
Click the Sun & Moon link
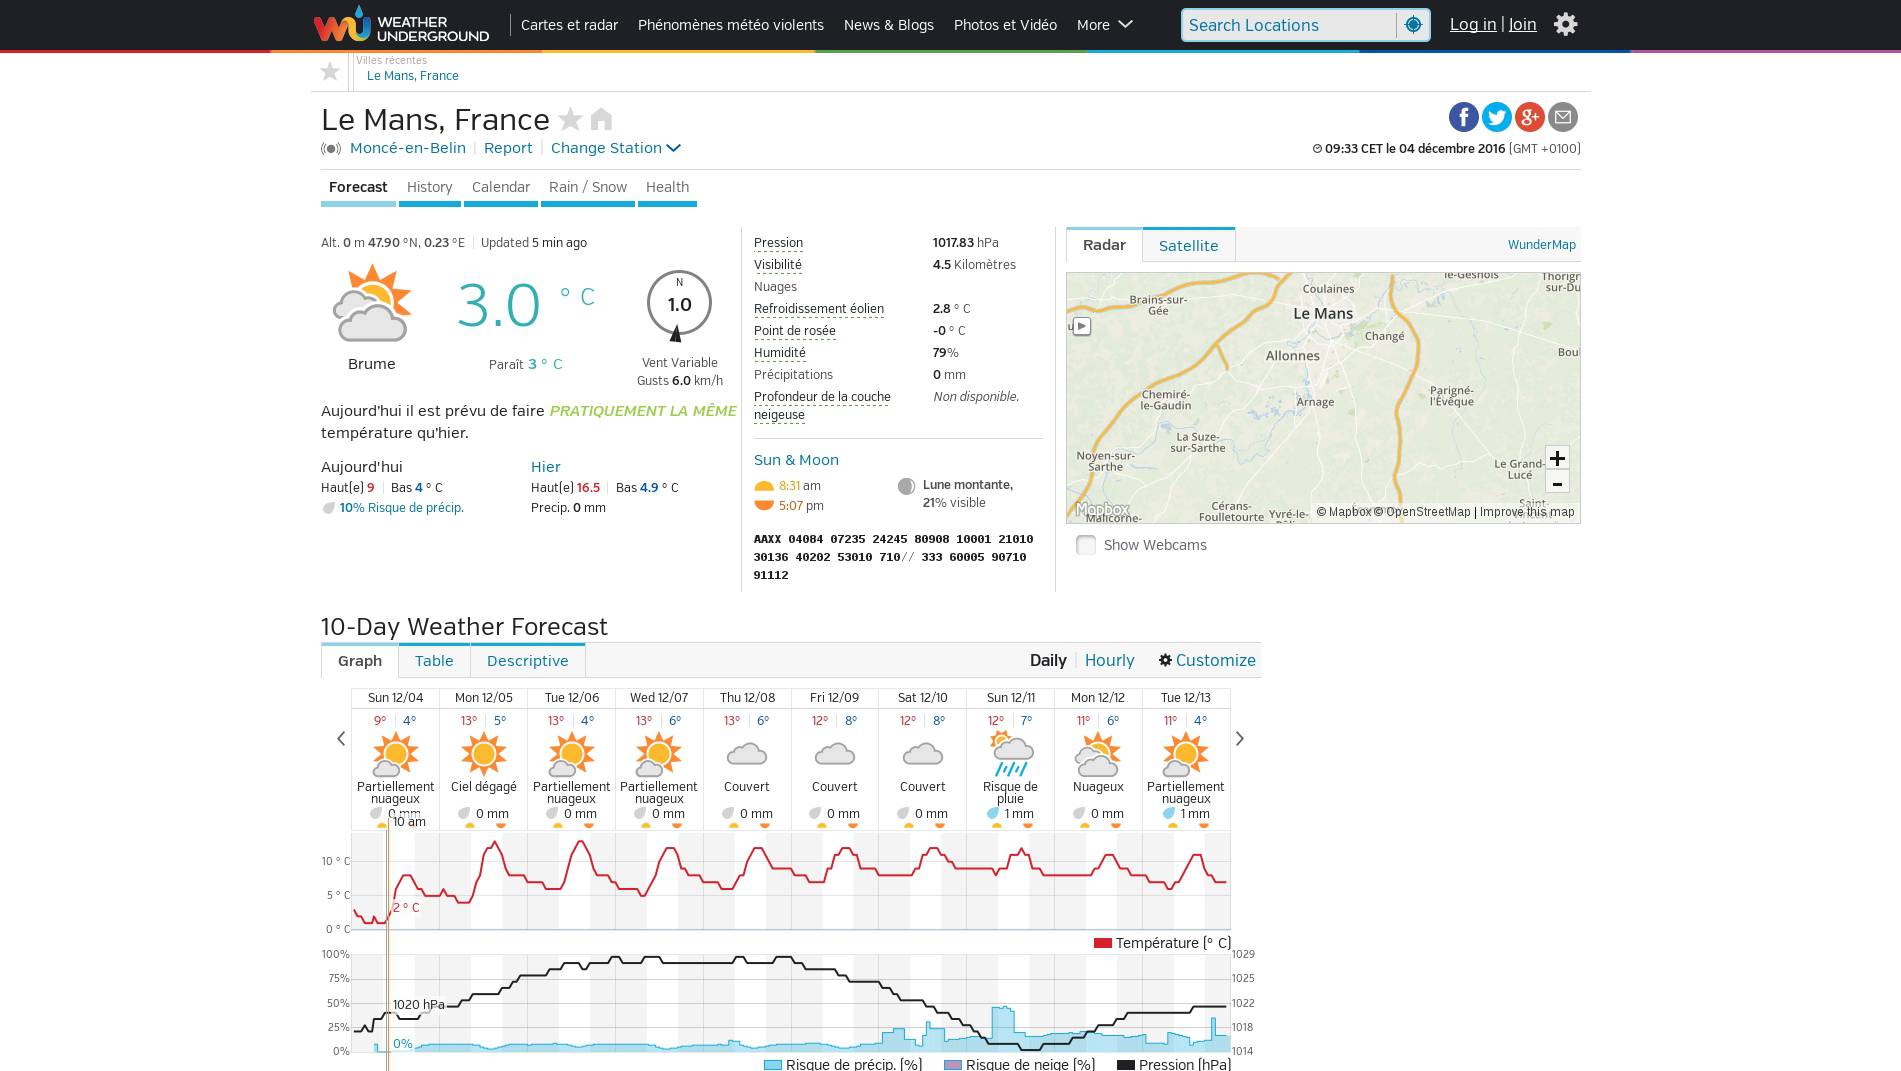[x=796, y=460]
